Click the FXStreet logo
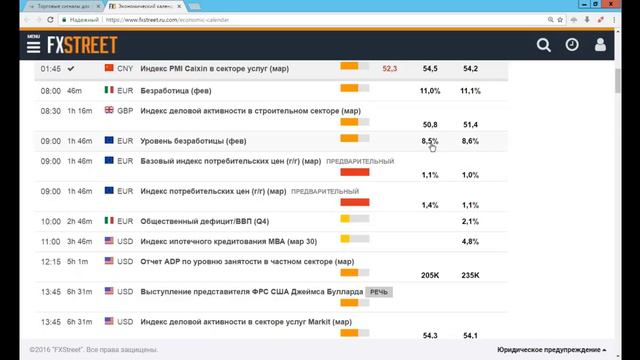This screenshot has height=360, width=640. (82, 45)
